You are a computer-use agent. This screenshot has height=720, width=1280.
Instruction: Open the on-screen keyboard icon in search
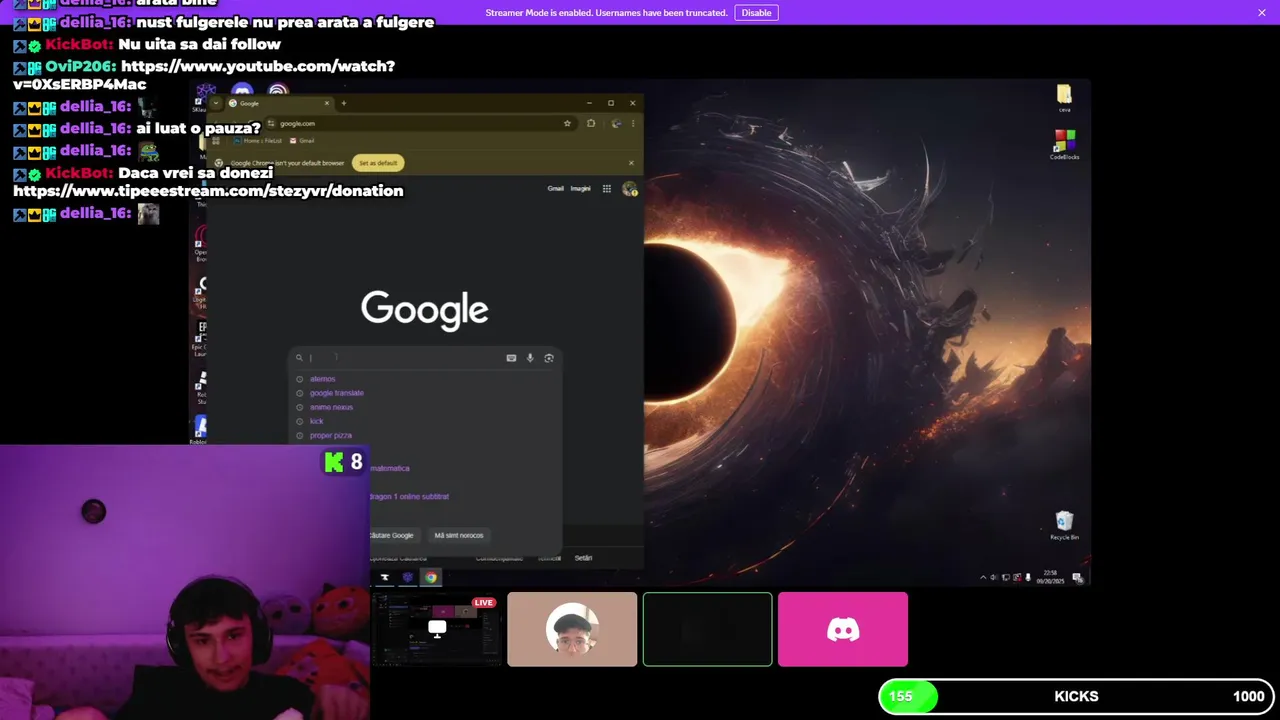[511, 358]
